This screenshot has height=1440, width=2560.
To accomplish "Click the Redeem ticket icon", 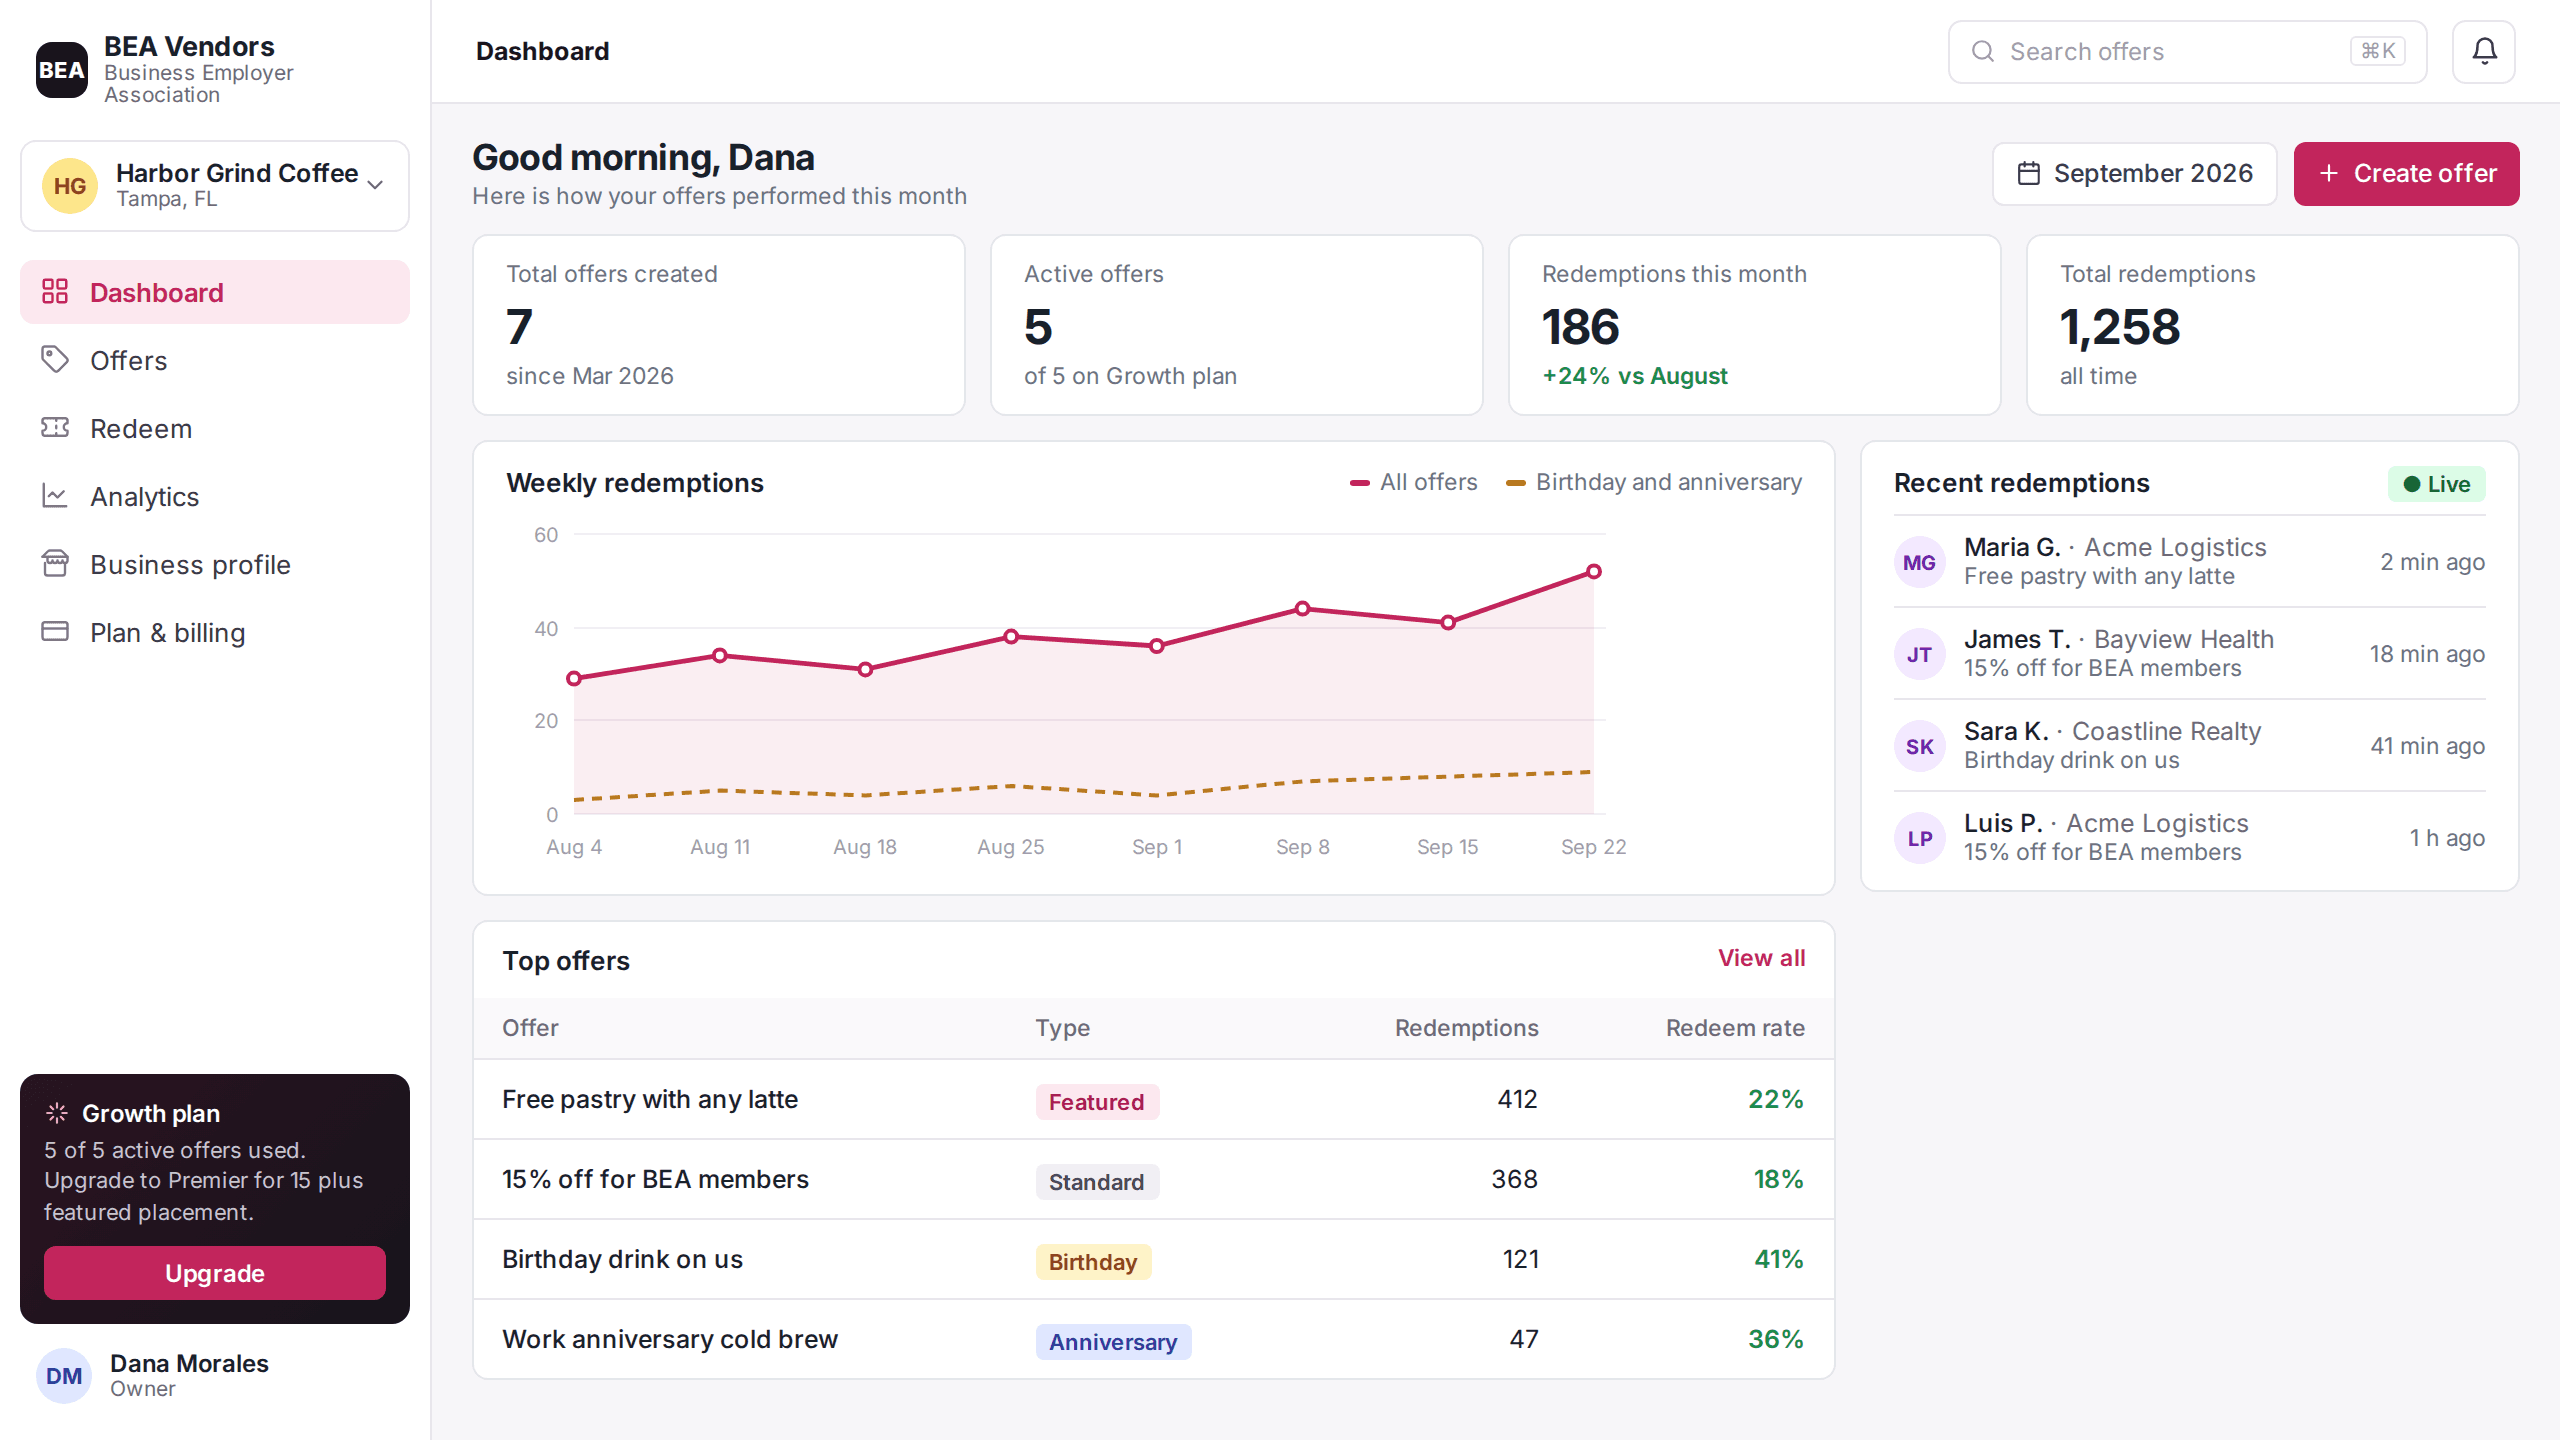I will click(x=55, y=427).
